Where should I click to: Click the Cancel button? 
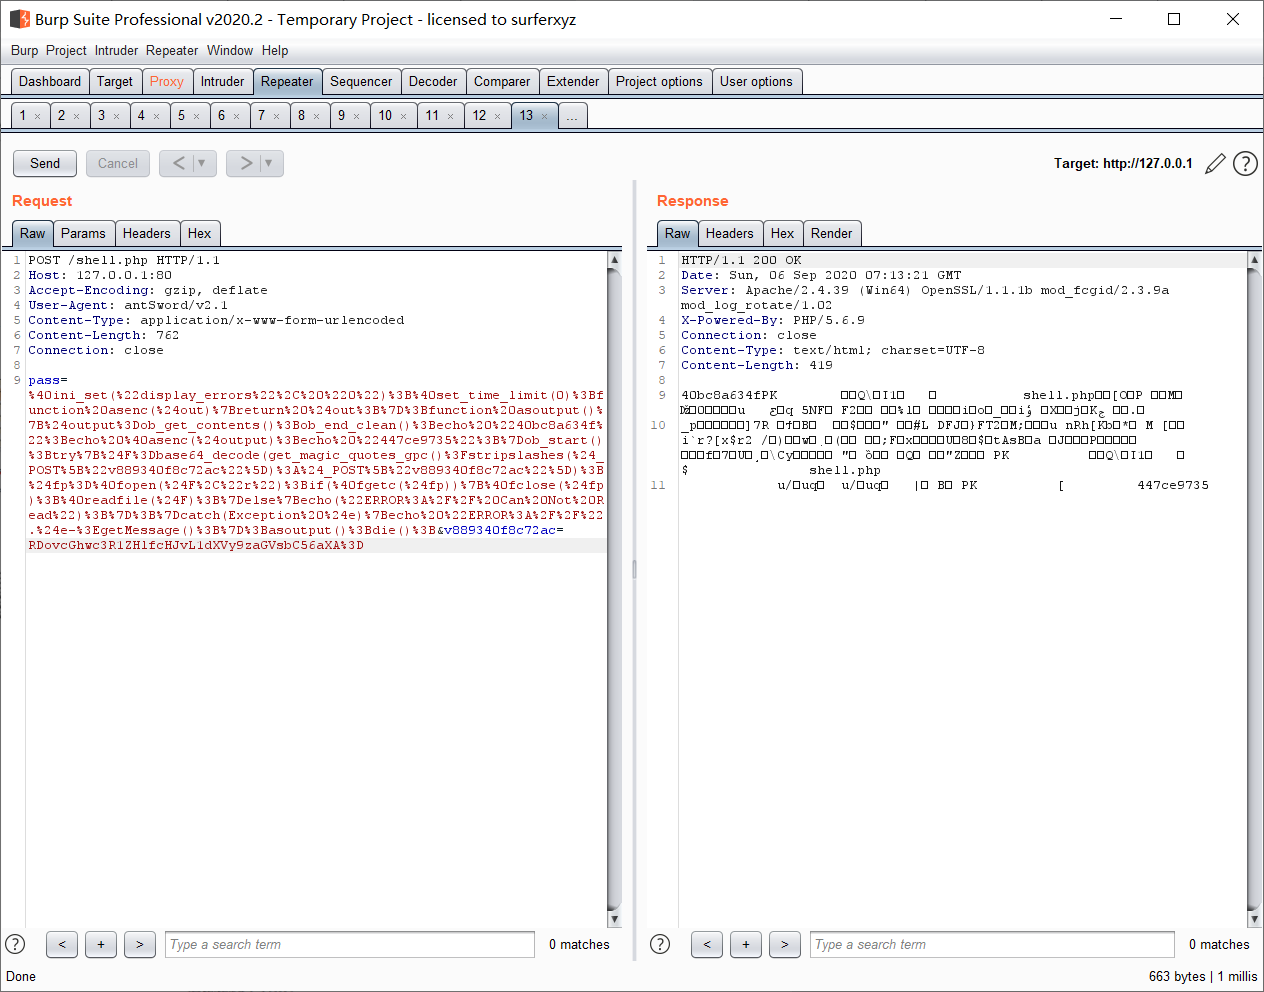pyautogui.click(x=118, y=163)
